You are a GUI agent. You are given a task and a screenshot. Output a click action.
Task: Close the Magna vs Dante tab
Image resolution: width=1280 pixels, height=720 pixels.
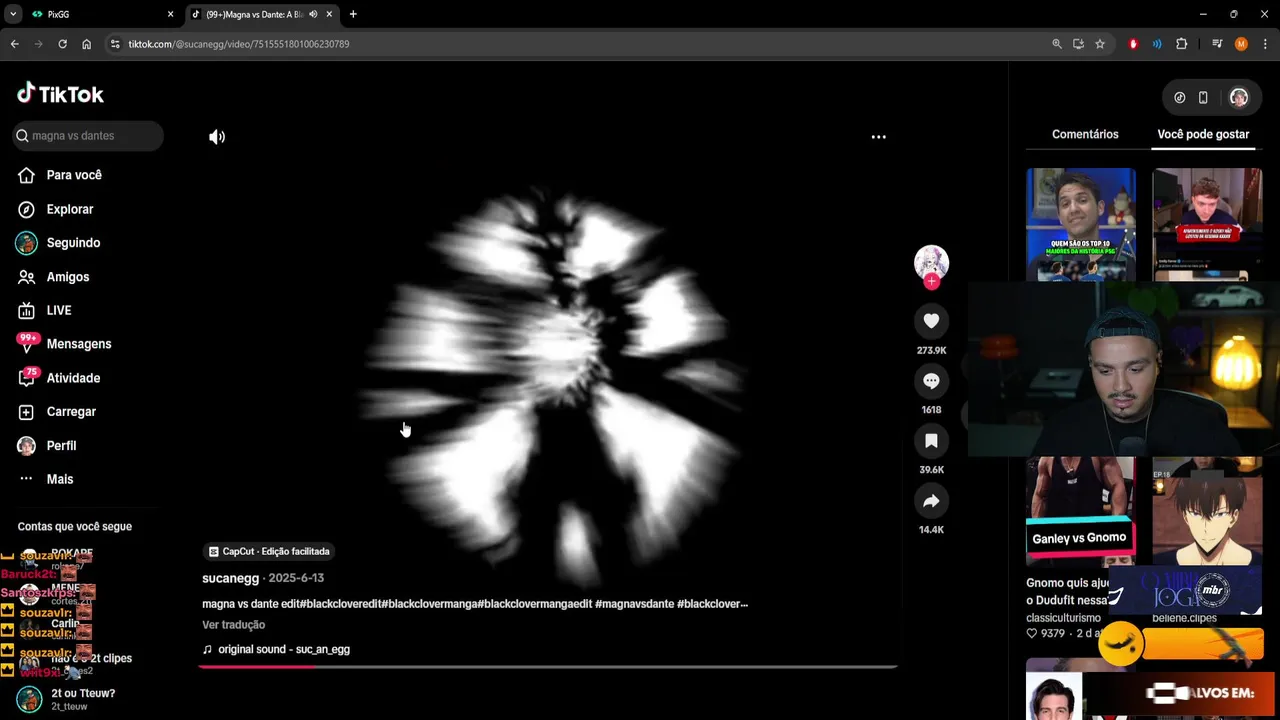[x=329, y=14]
